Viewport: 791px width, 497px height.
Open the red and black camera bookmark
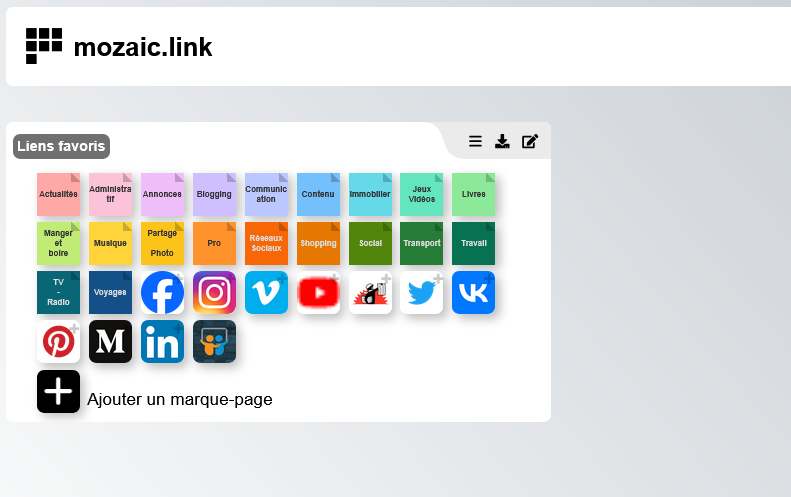click(x=370, y=292)
